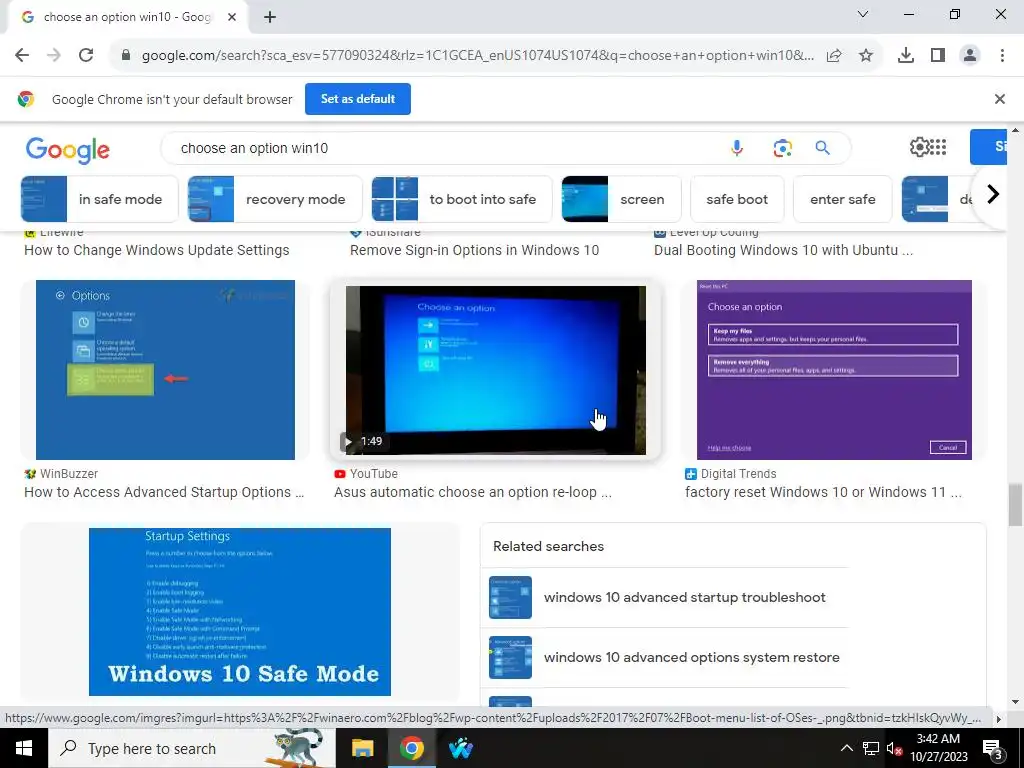
Task: Select 'recovery mode' filter chip
Action: [275, 199]
